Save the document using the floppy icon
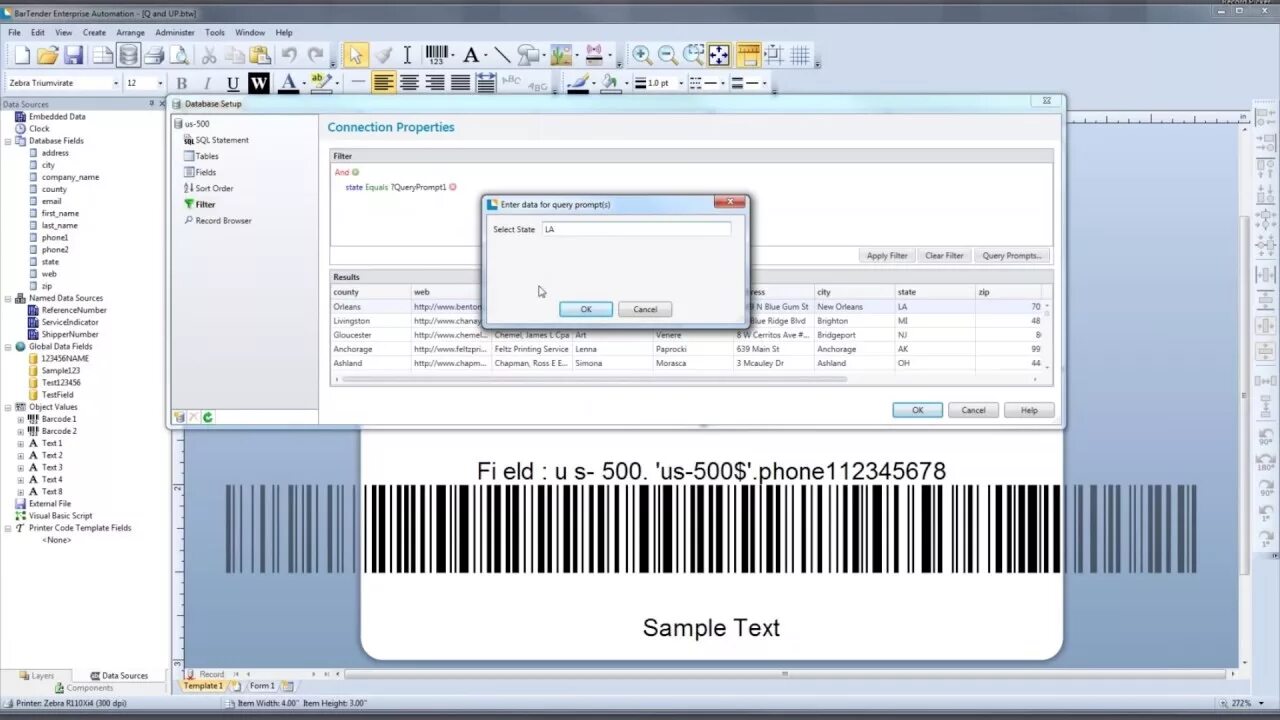The width and height of the screenshot is (1280, 720). [x=74, y=56]
